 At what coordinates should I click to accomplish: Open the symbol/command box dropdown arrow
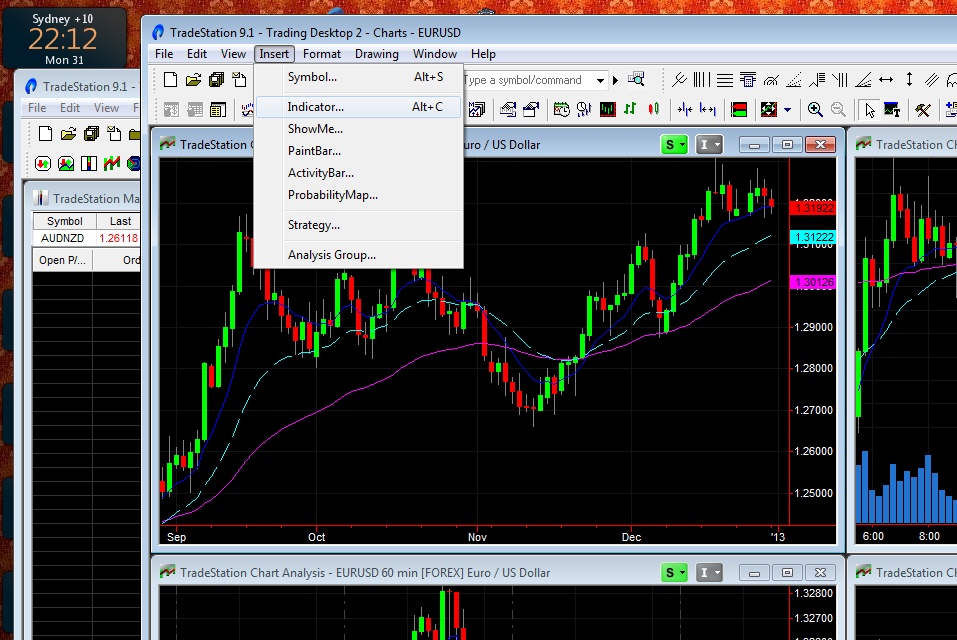click(601, 80)
